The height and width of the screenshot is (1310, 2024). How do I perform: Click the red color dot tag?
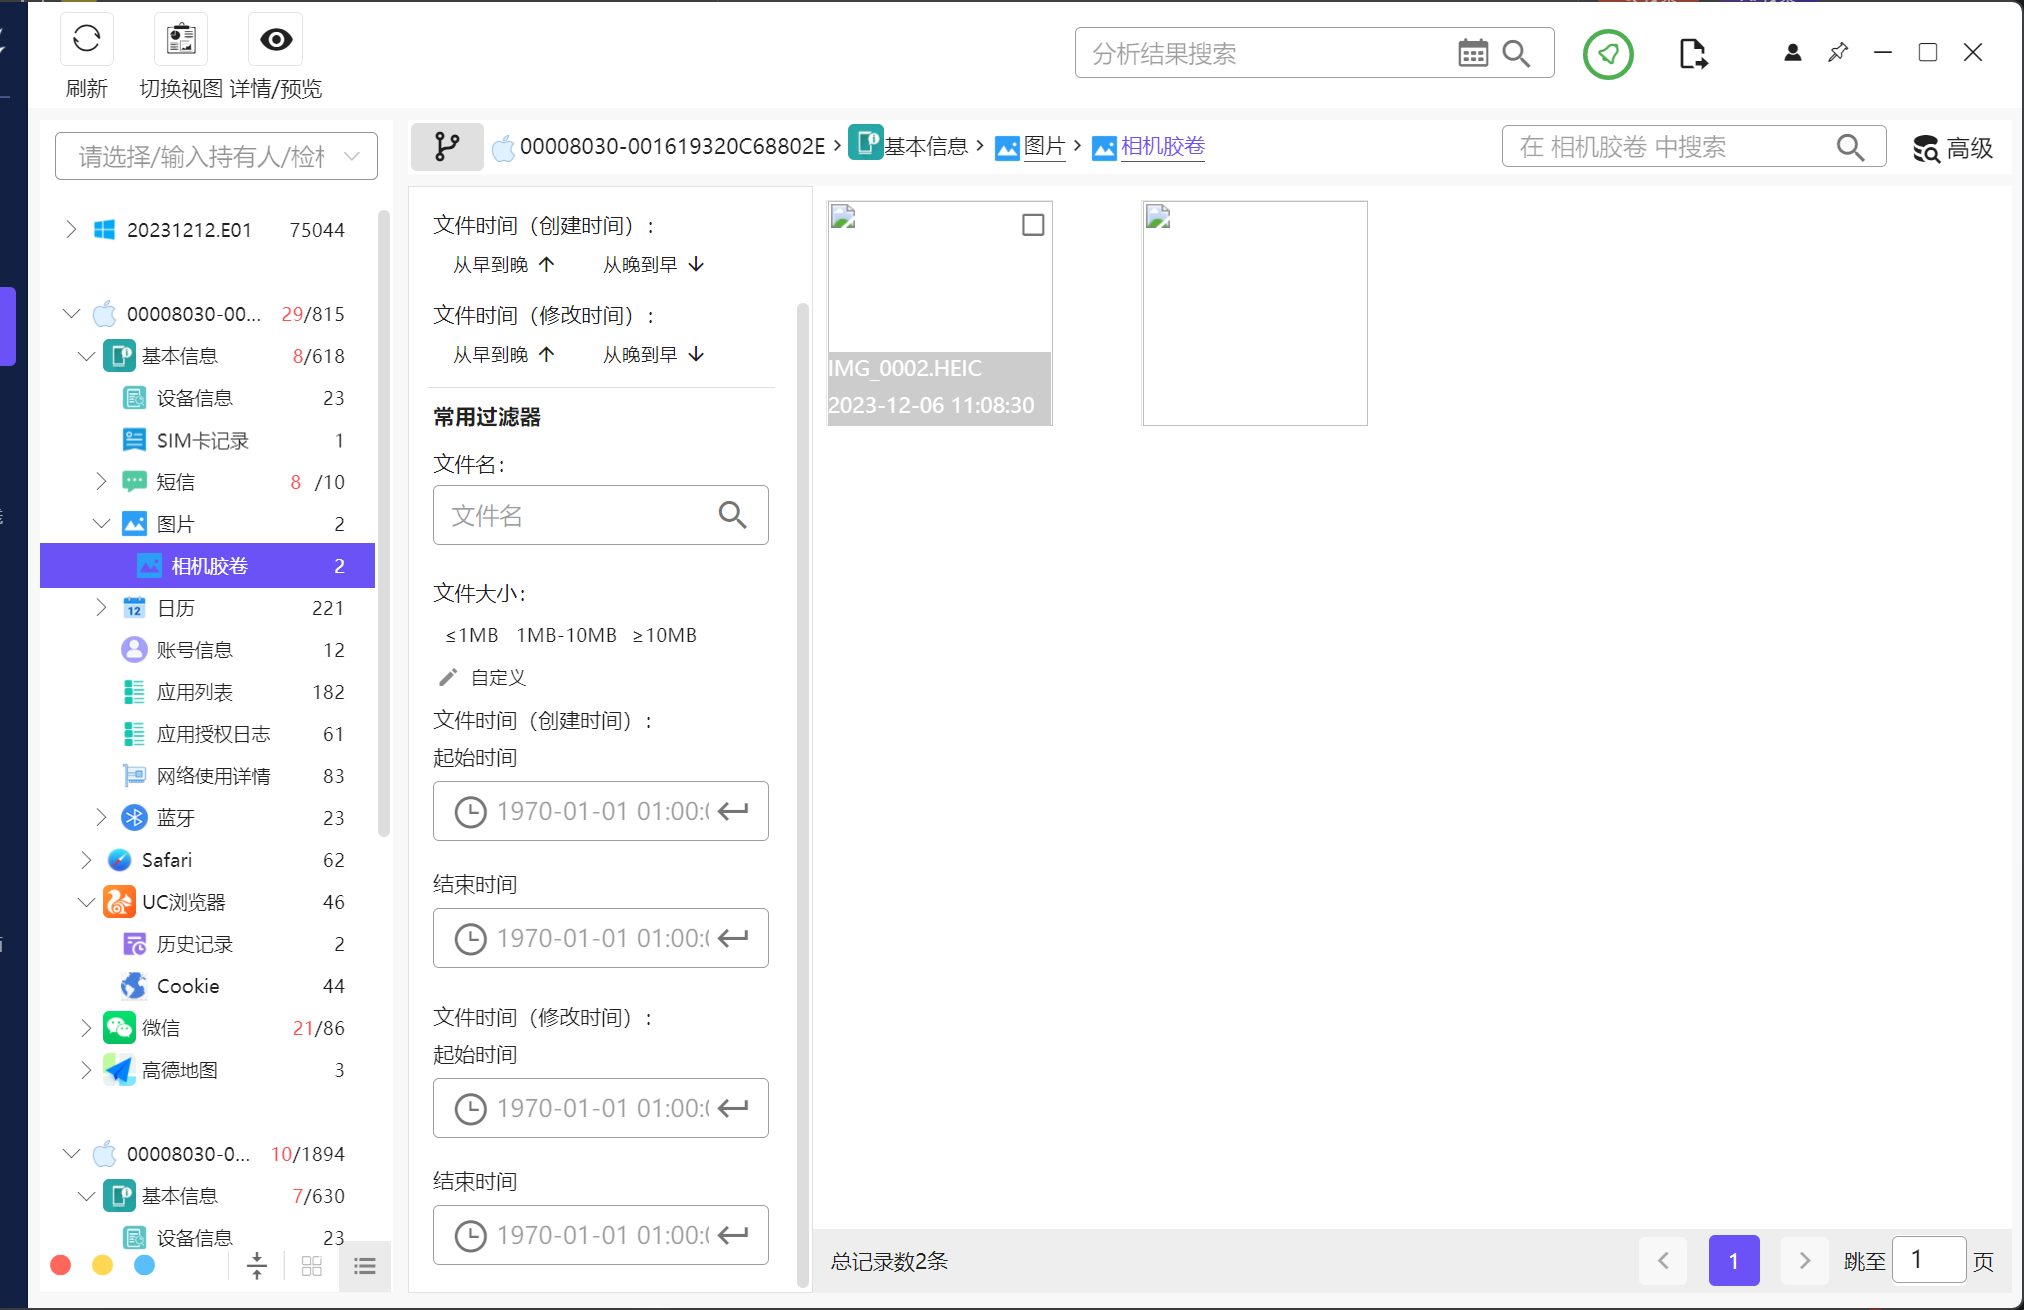pyautogui.click(x=61, y=1265)
